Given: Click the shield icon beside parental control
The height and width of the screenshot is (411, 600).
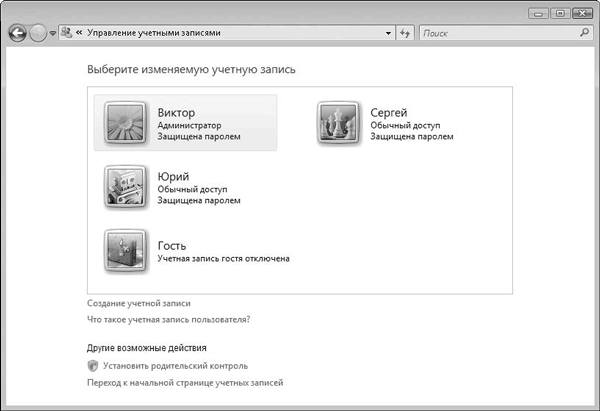Looking at the screenshot, I should (93, 366).
